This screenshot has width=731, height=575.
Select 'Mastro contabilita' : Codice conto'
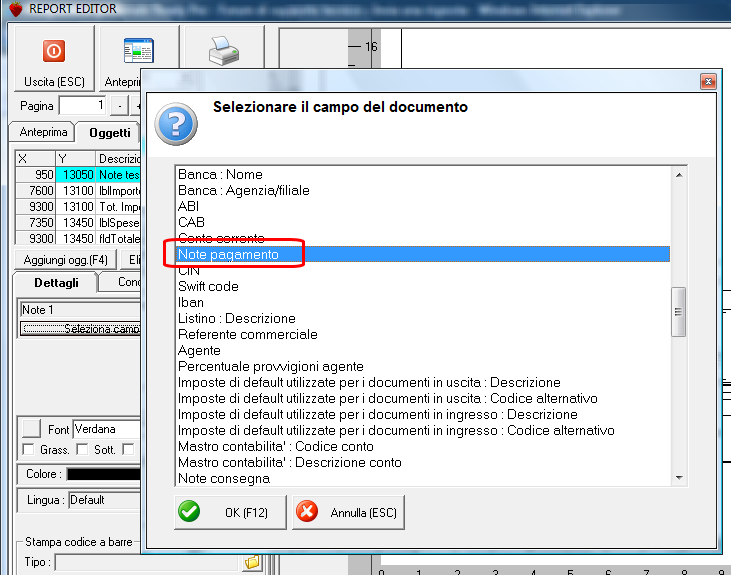coord(423,446)
